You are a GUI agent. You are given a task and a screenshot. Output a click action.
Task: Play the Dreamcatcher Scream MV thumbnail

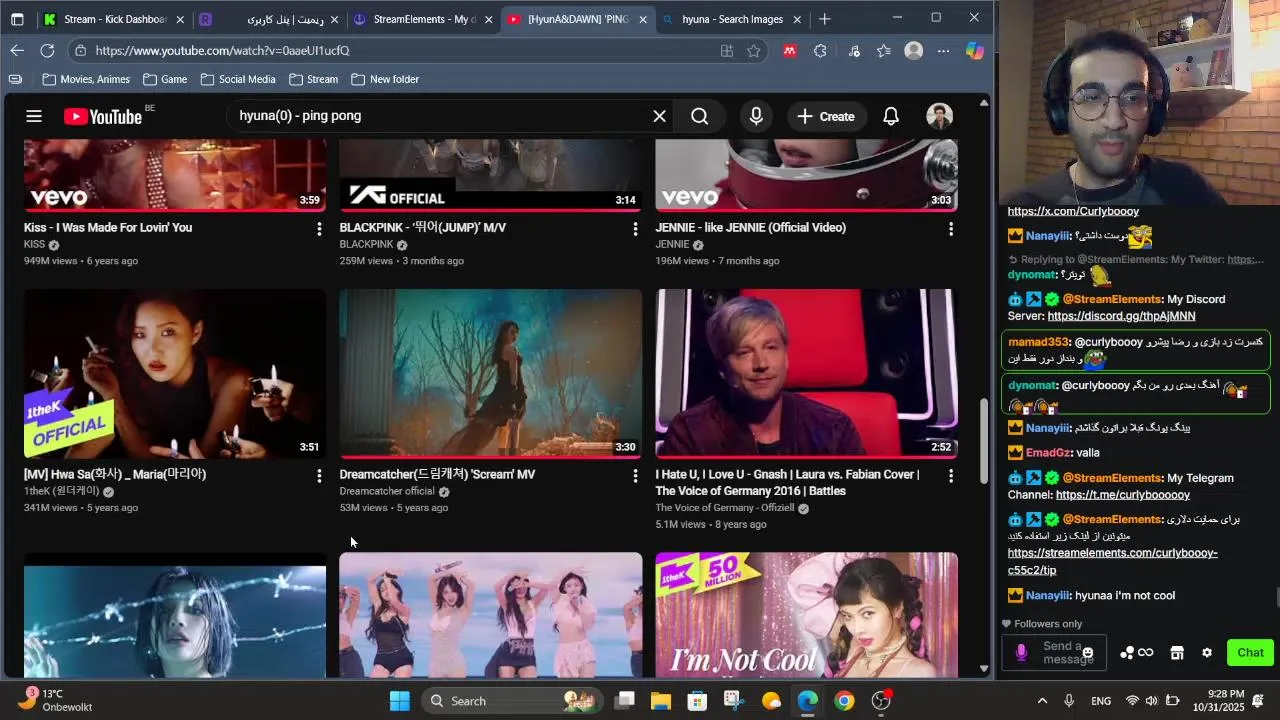tap(491, 373)
